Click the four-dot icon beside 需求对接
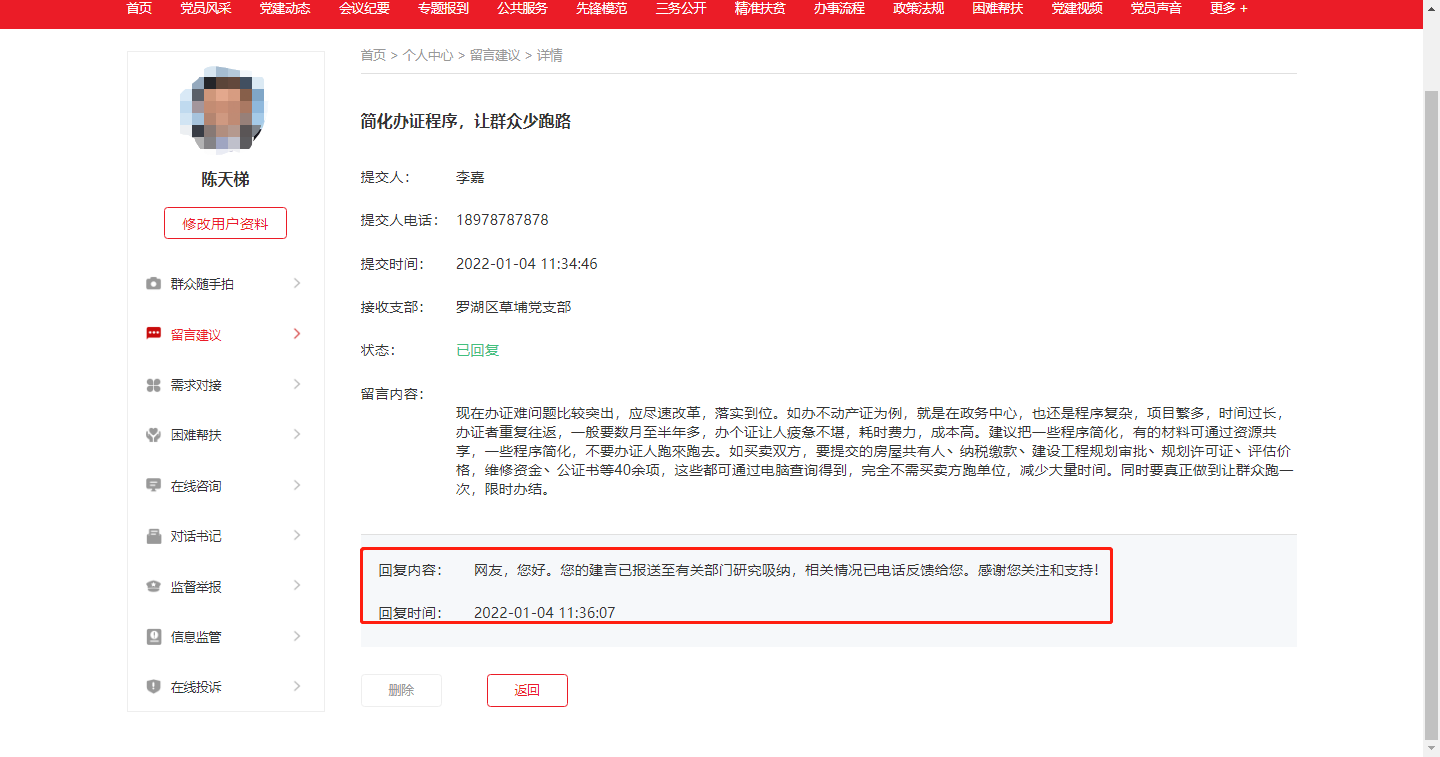1440x757 pixels. coord(153,385)
